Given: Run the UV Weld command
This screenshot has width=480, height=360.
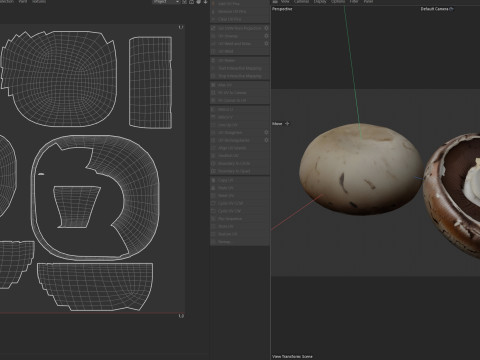Looking at the screenshot, I should [240, 51].
